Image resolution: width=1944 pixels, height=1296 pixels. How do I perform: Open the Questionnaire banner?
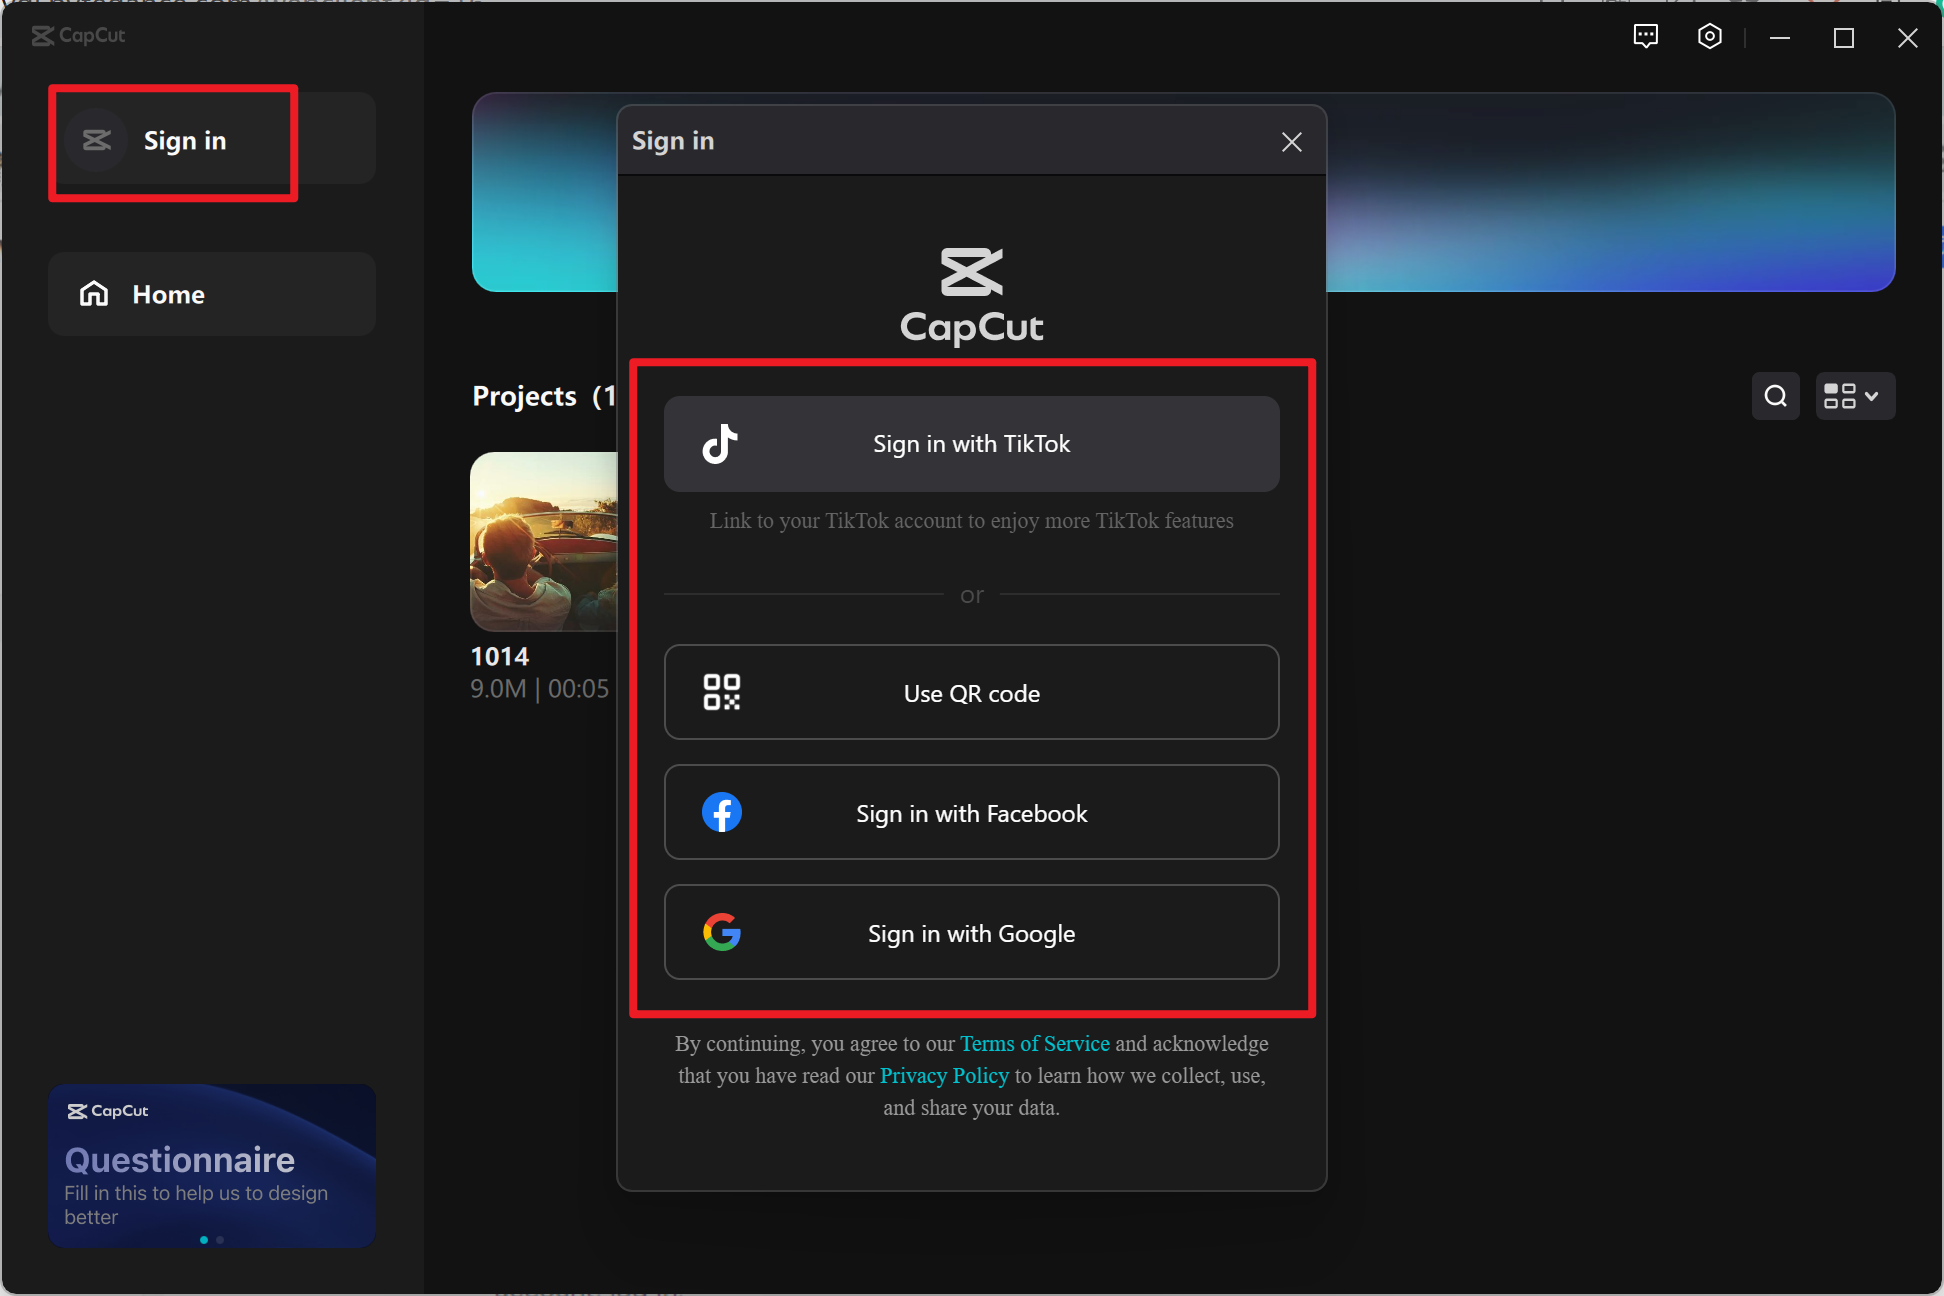(211, 1165)
